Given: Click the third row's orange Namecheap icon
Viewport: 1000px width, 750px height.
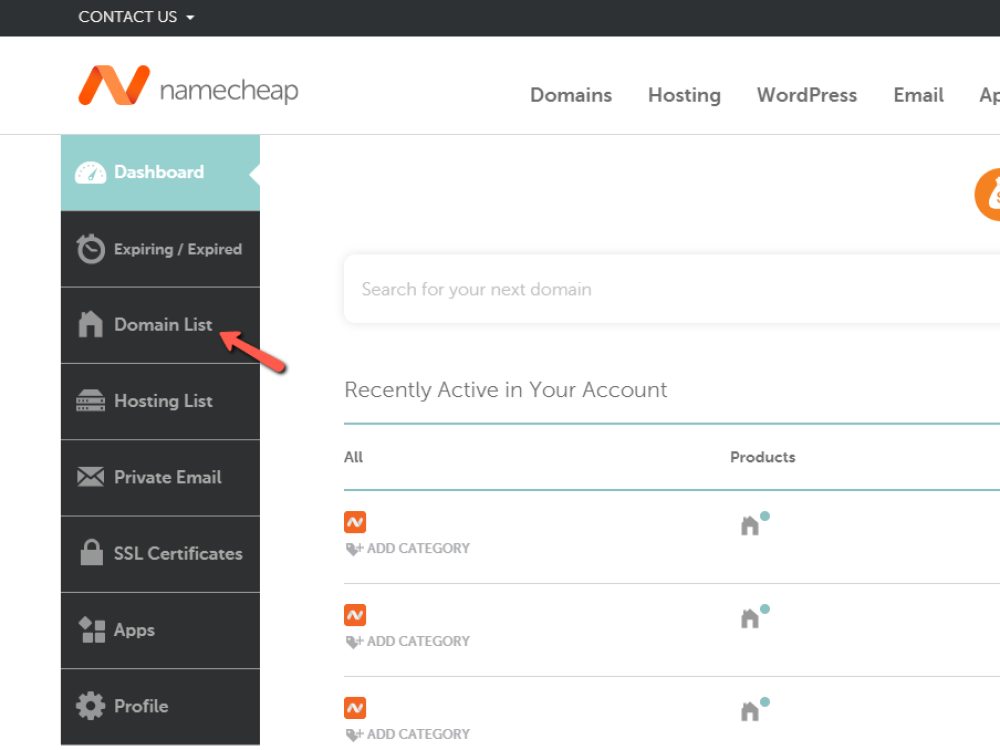Looking at the screenshot, I should [x=355, y=708].
